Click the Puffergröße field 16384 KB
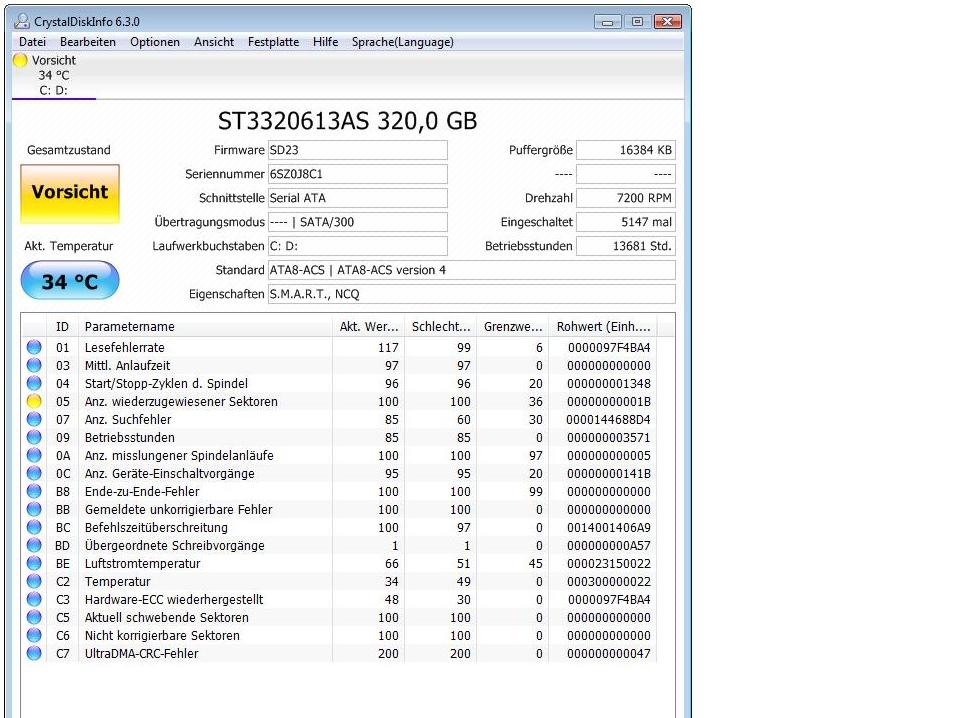Viewport: 960px width, 718px height. point(626,150)
